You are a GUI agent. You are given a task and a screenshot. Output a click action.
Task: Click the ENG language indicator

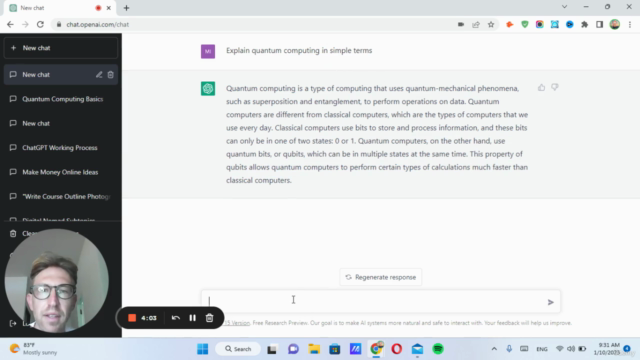coord(542,349)
